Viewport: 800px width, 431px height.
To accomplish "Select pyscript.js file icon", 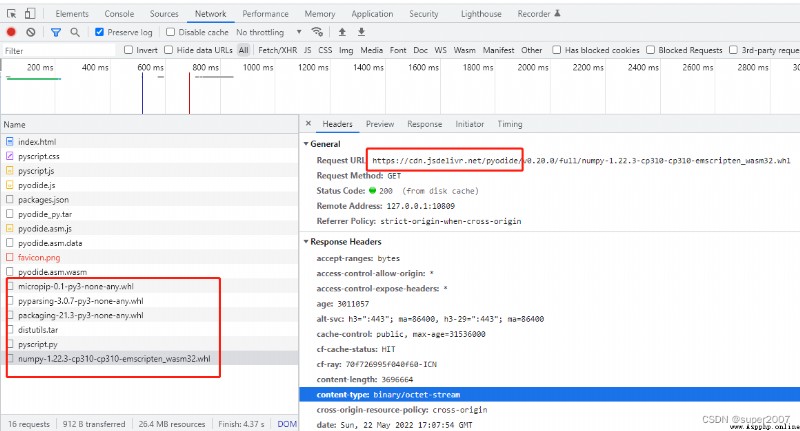I will 10,170.
